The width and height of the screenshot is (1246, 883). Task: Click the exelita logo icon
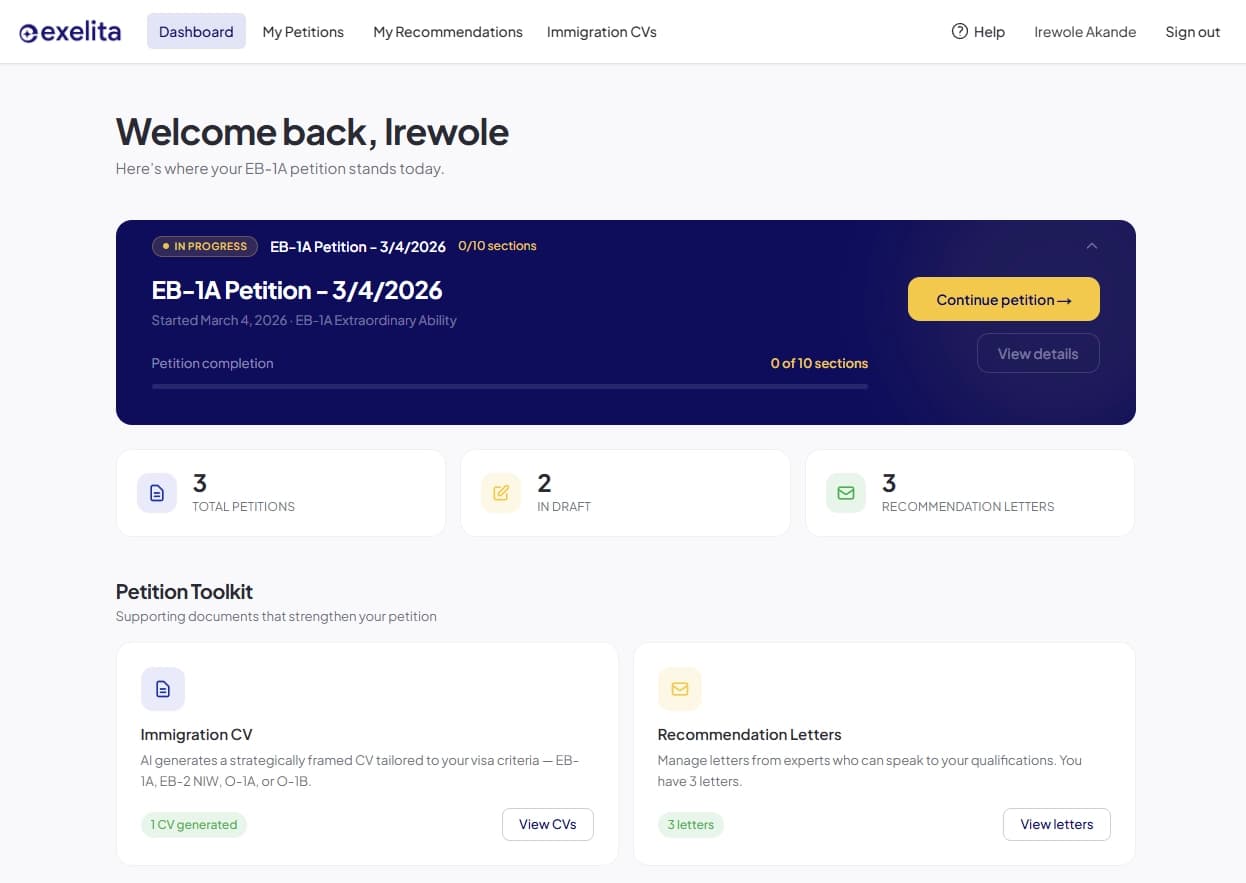(x=28, y=31)
